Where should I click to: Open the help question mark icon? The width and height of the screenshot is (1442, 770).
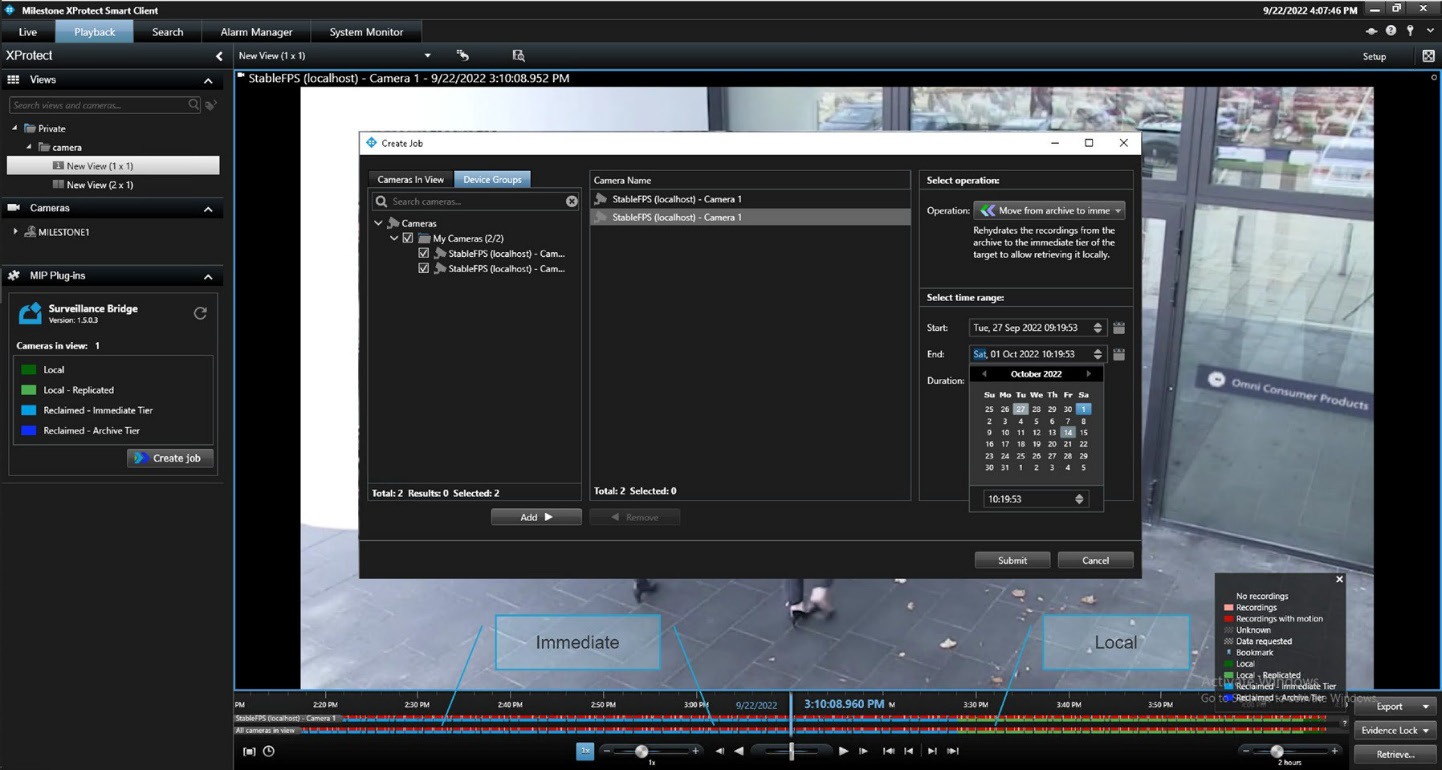click(1391, 31)
